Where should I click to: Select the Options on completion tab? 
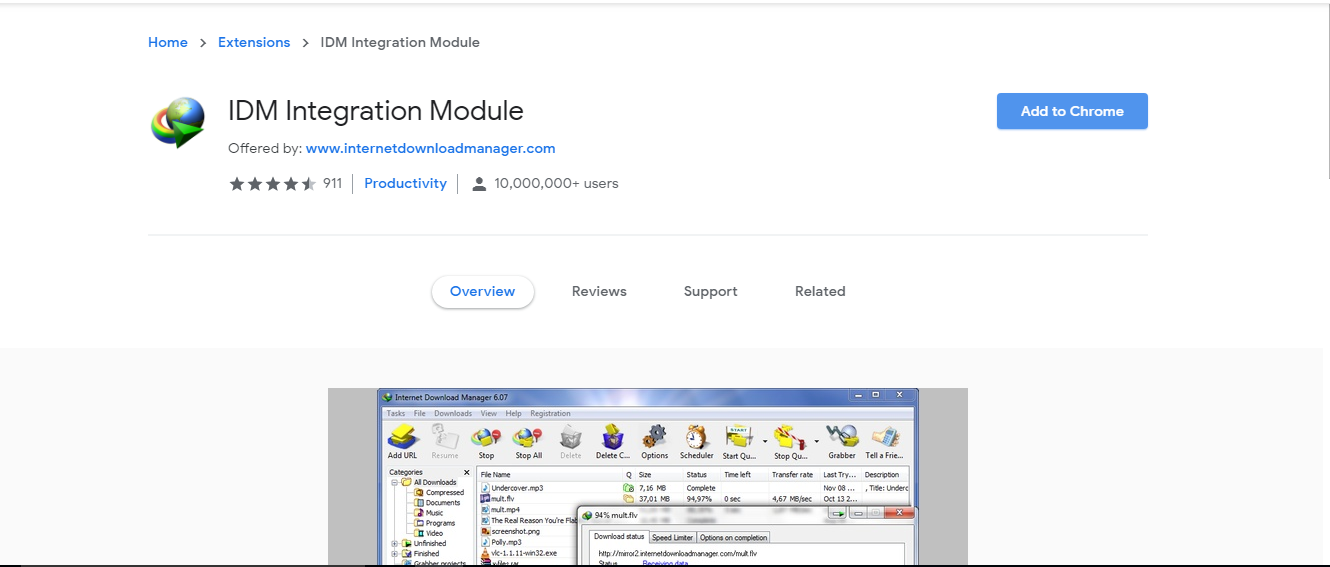coord(733,537)
